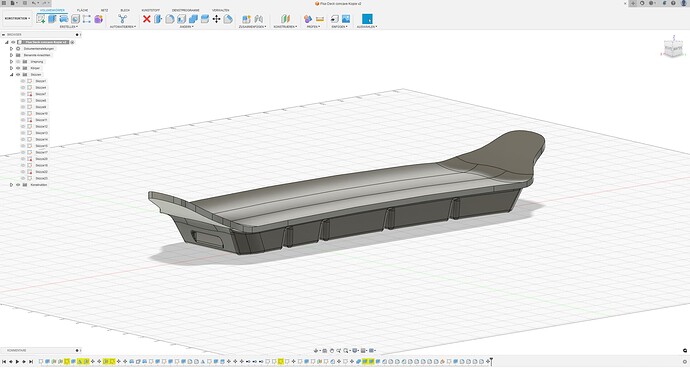Click the Save icon in title bar
690x368 pixels.
click(25, 3)
